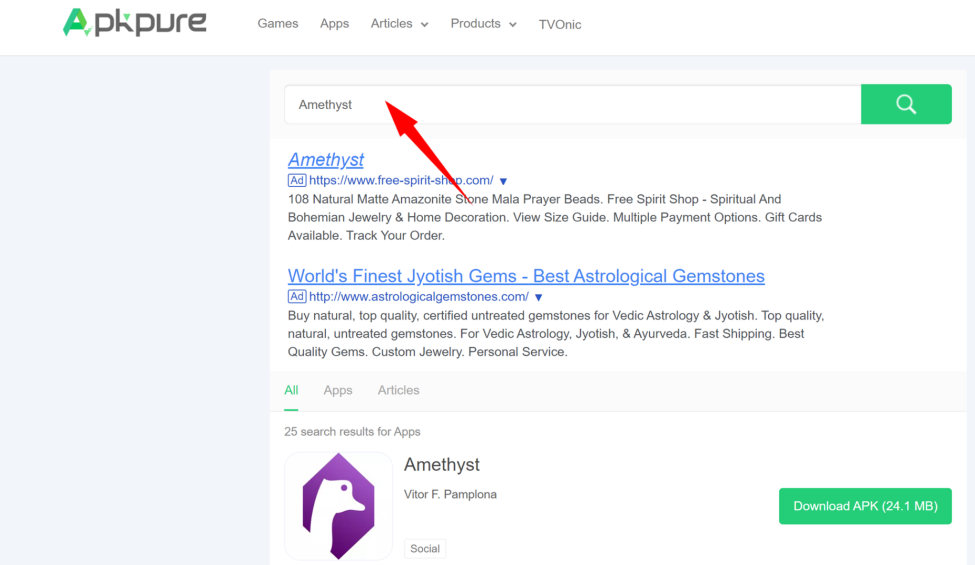Image resolution: width=975 pixels, height=565 pixels.
Task: Switch to the Articles results tab
Action: tap(399, 390)
